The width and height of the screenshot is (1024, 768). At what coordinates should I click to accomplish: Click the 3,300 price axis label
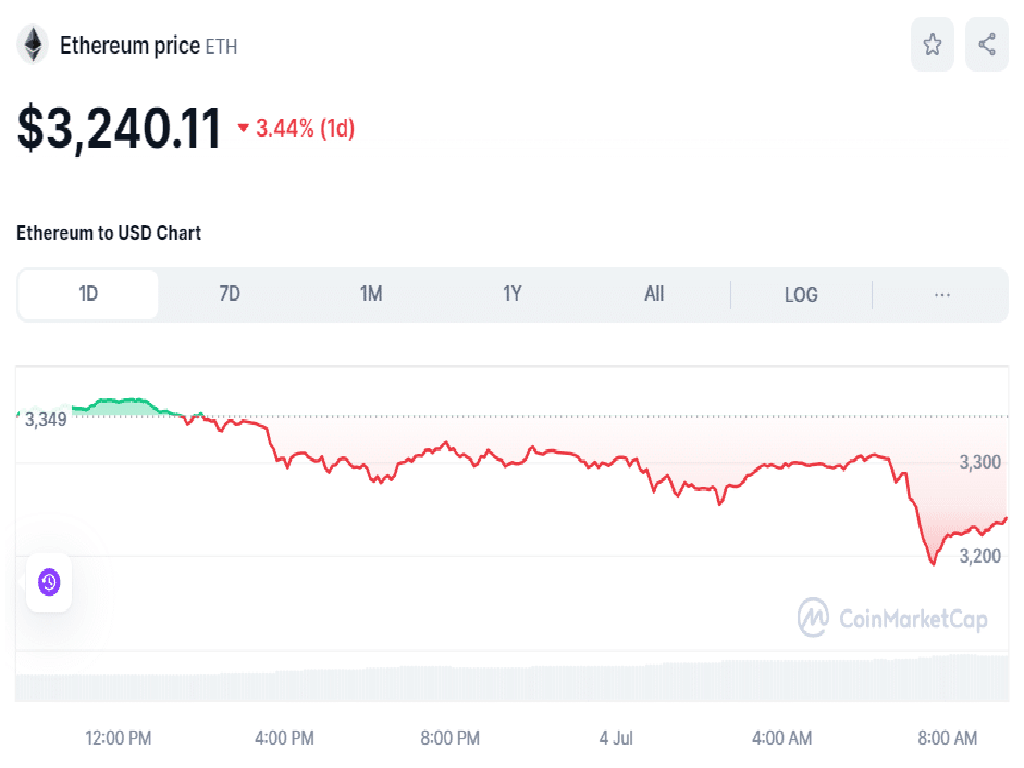(980, 462)
